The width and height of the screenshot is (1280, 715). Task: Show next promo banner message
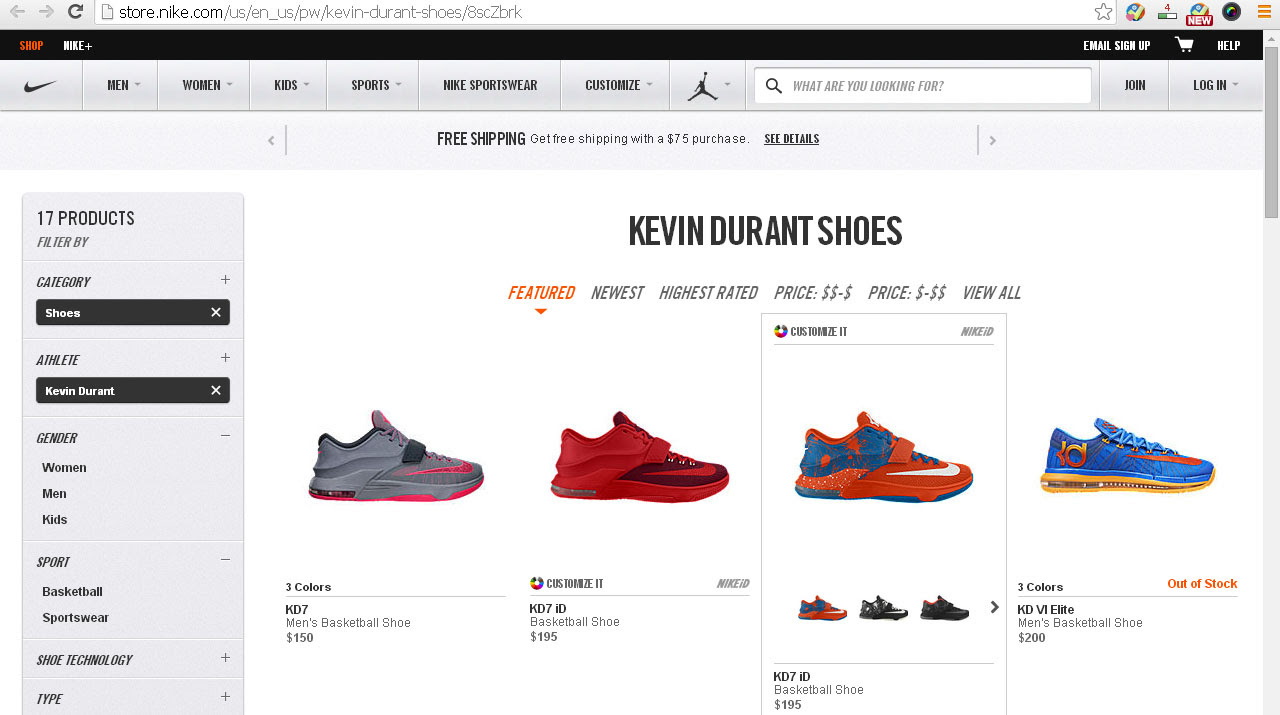pyautogui.click(x=992, y=140)
